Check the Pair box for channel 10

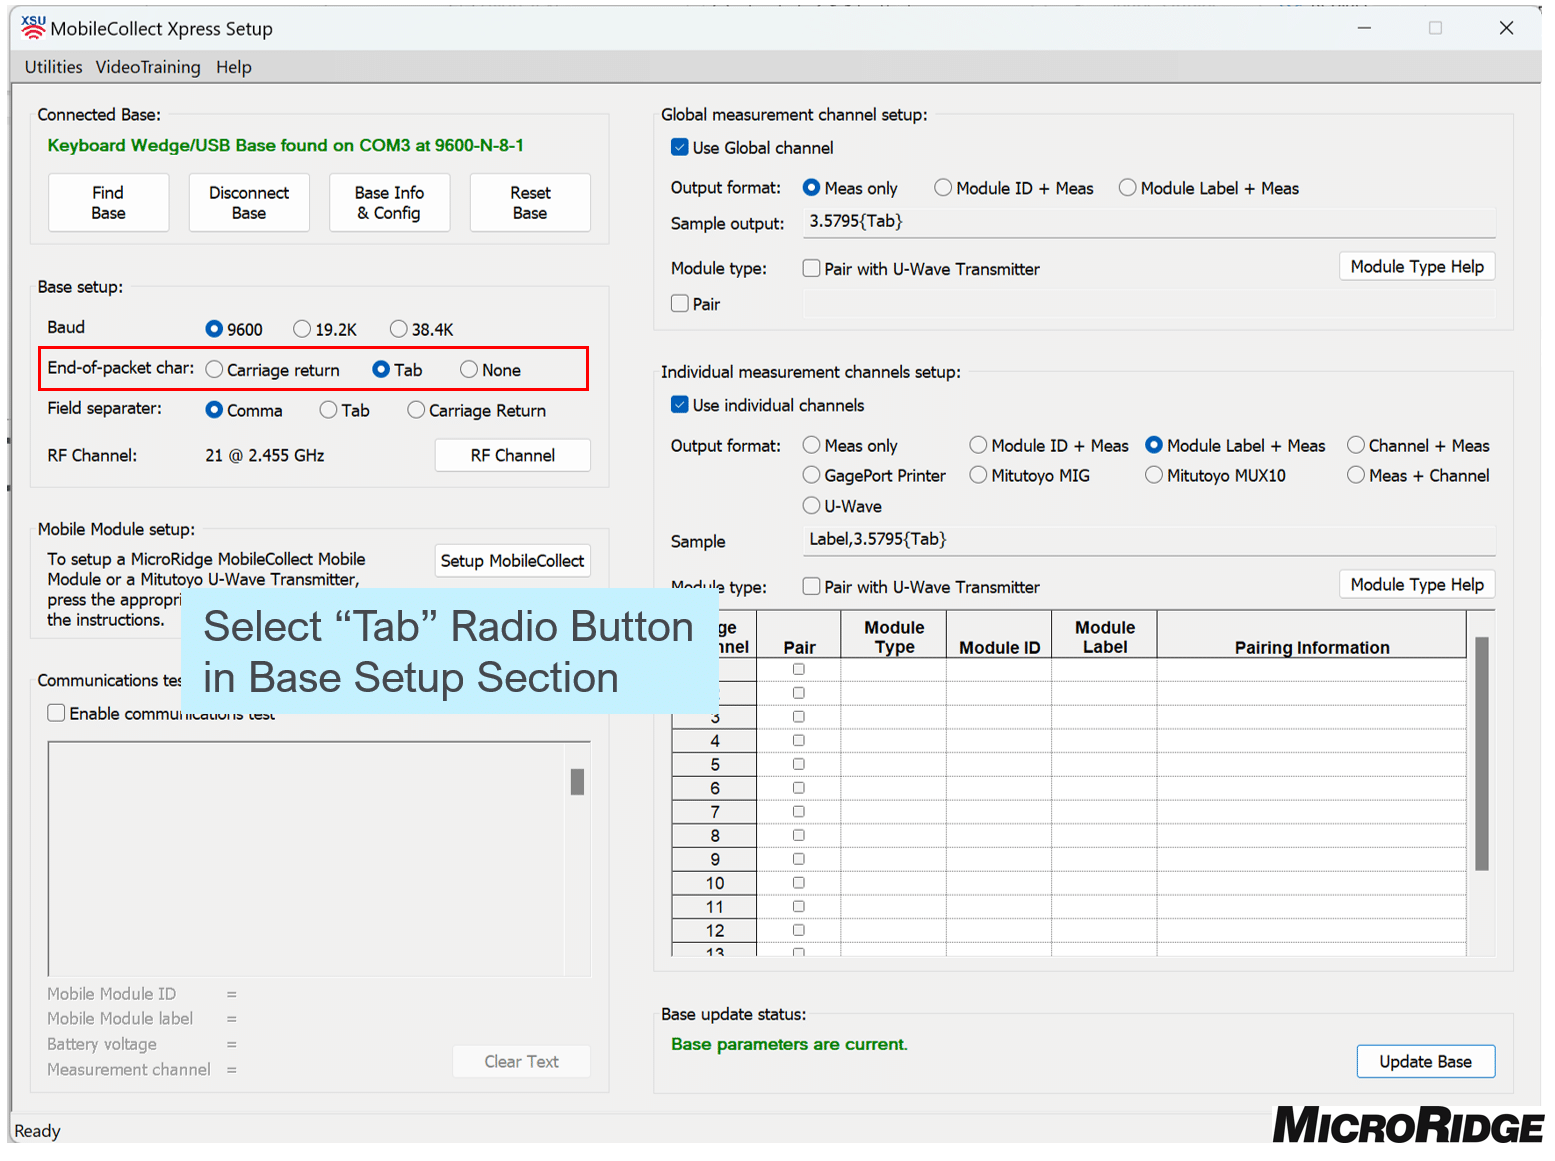799,883
